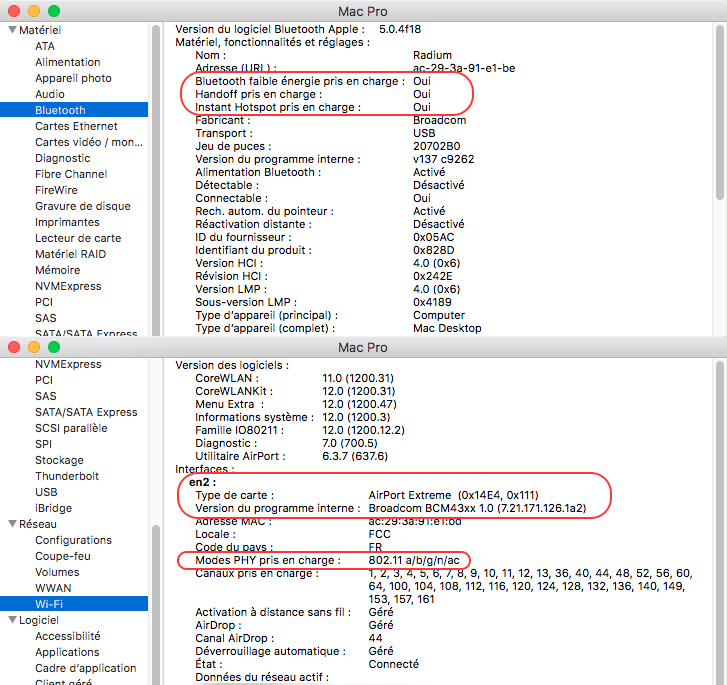Select the highlighted Bluetooth entry
Viewport: 727px width, 685px height.
click(x=74, y=110)
